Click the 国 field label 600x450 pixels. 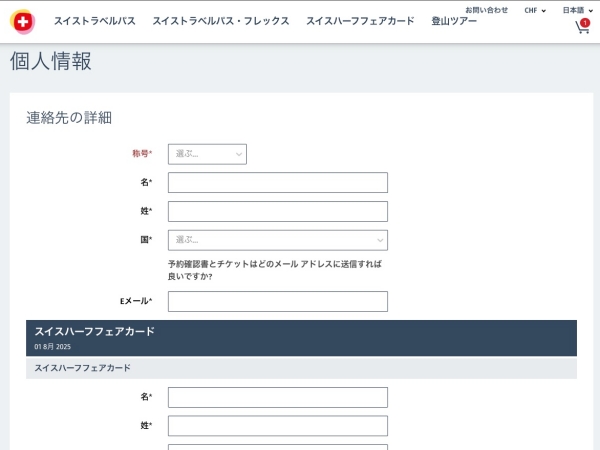146,240
